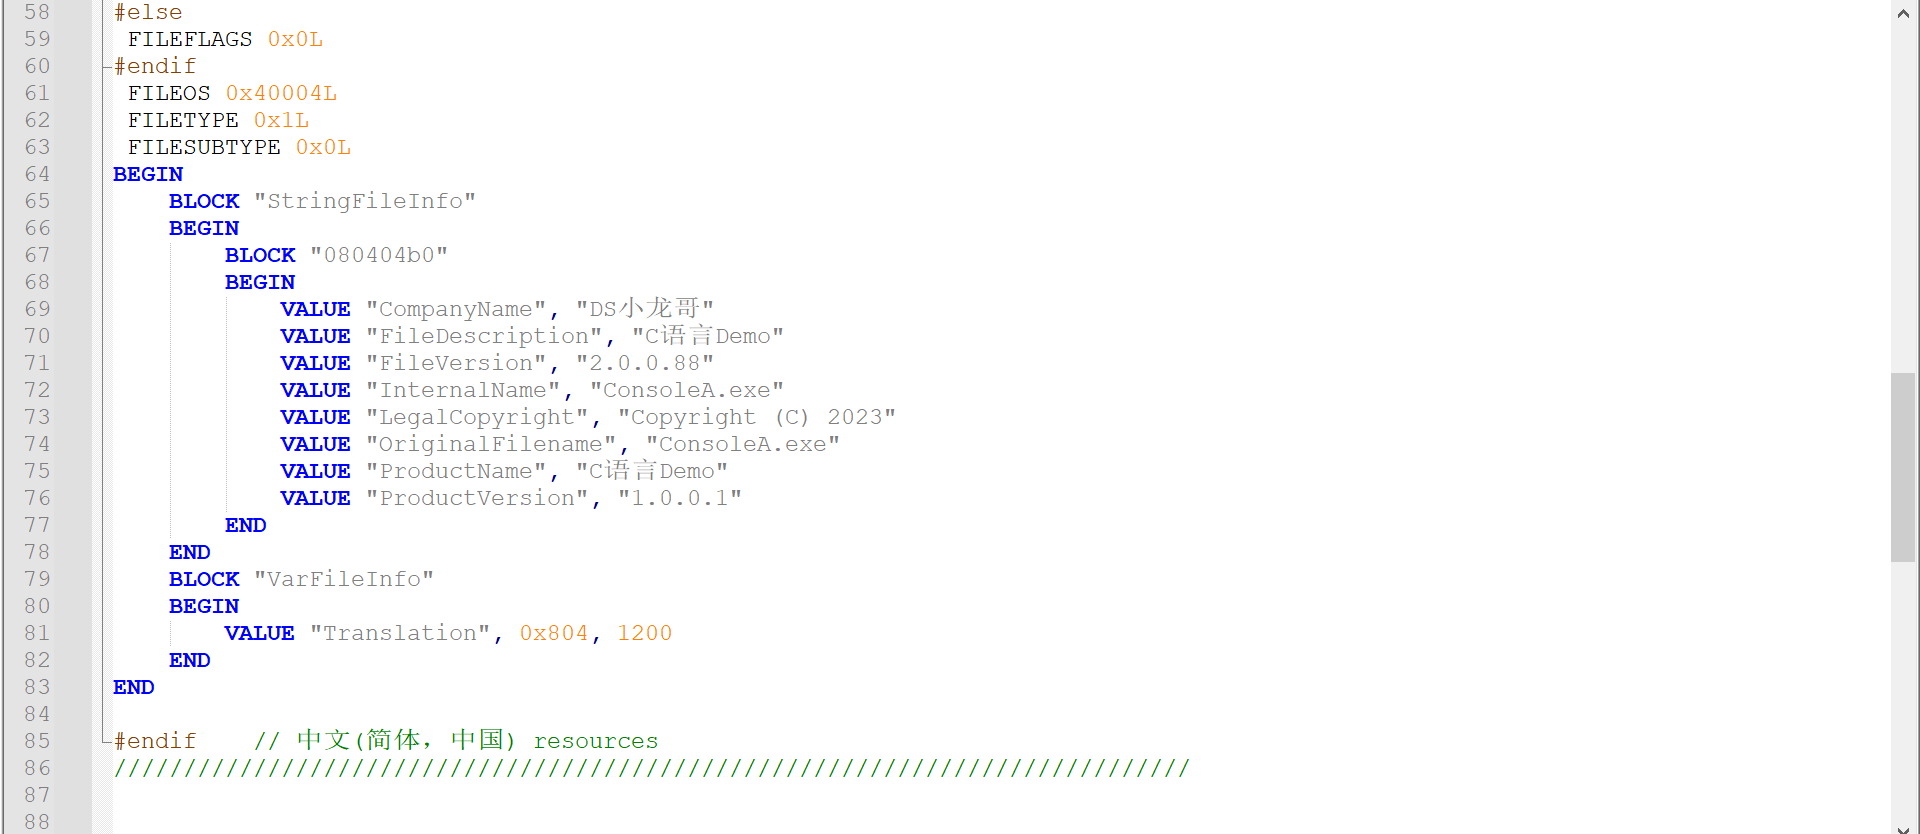Click the FILEOS value 0x40004L

[x=281, y=93]
